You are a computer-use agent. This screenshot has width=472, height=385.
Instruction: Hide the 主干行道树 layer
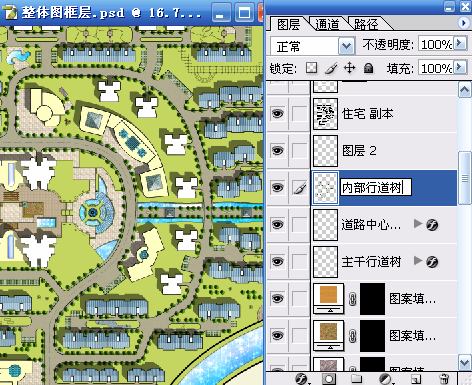(277, 262)
